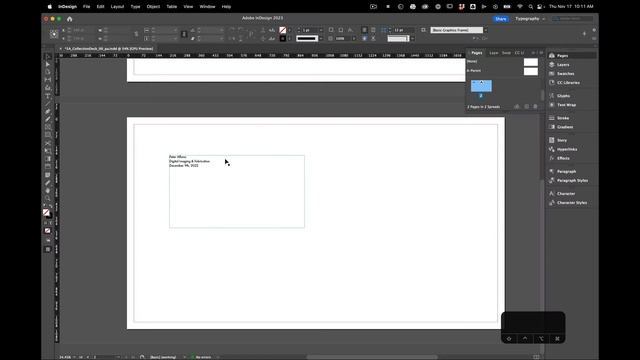Open Wi-Fi status menu
This screenshot has width=640, height=360.
(520, 7)
